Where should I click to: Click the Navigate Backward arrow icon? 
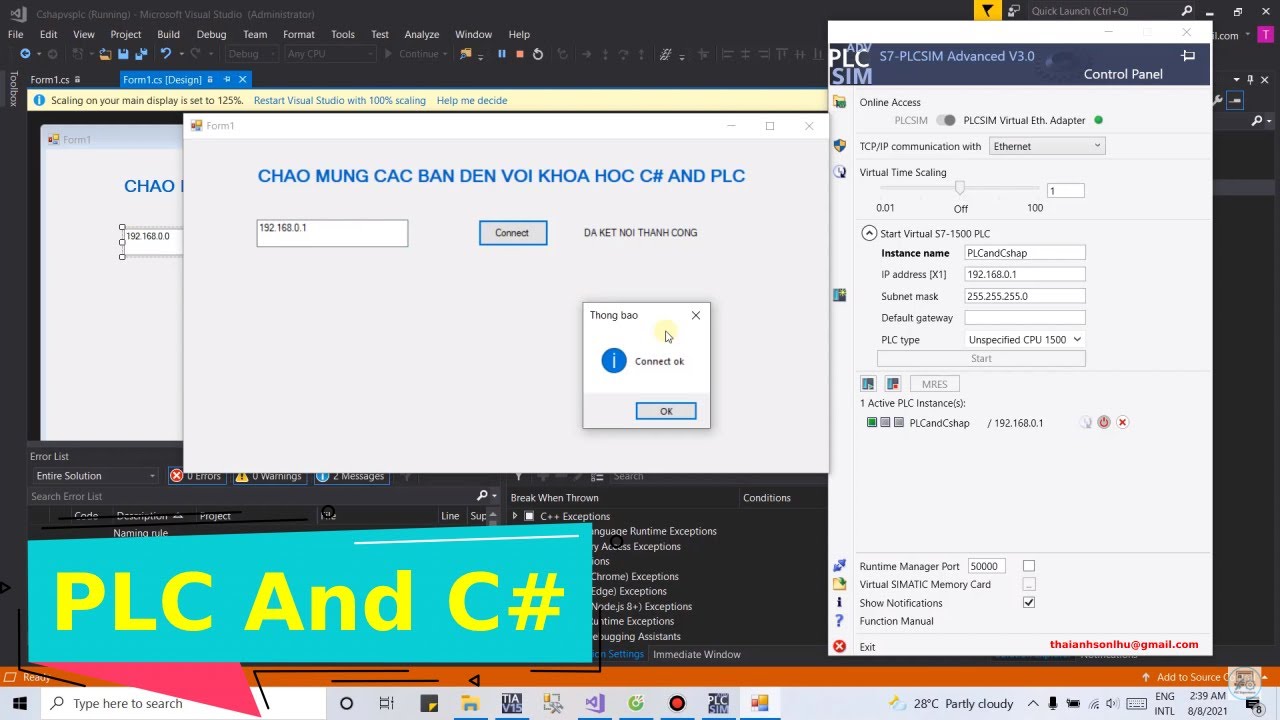(x=25, y=54)
